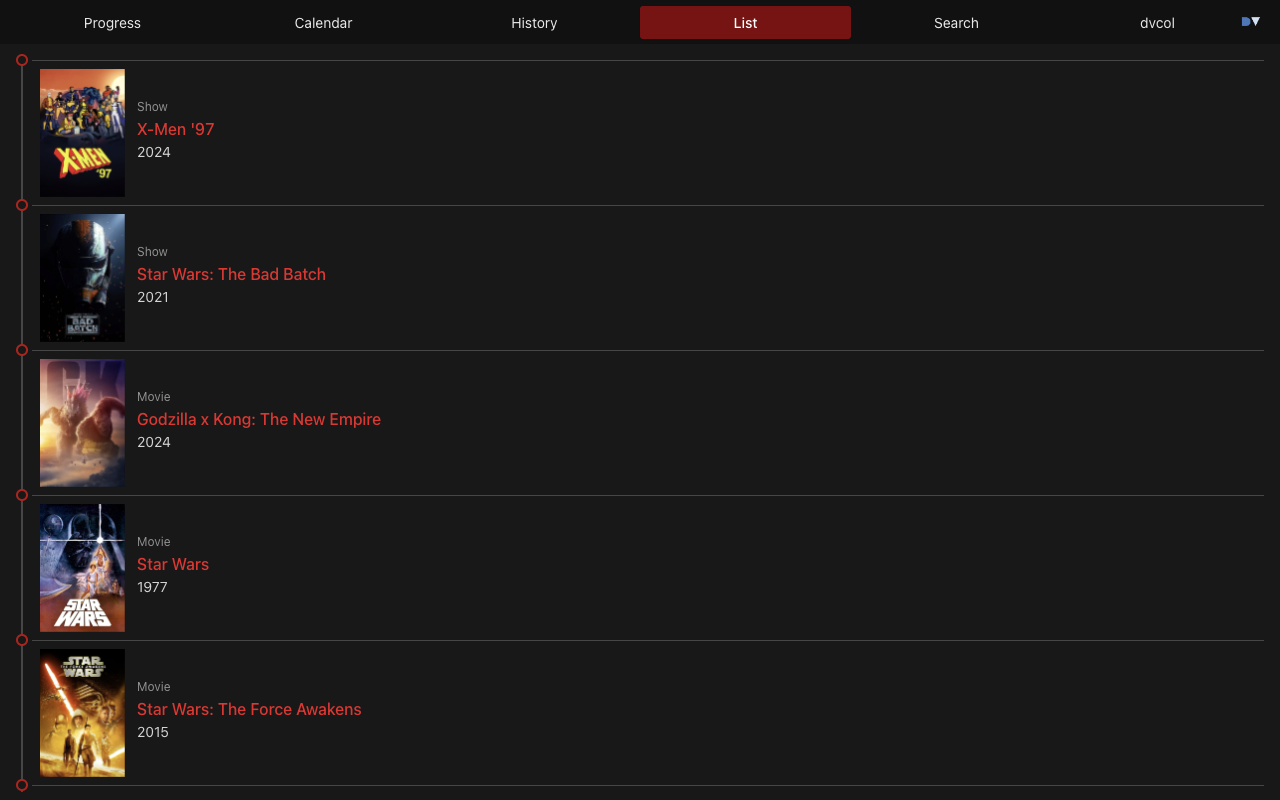The image size is (1280, 800).
Task: Click the blue avatar logo icon
Action: 1243,20
